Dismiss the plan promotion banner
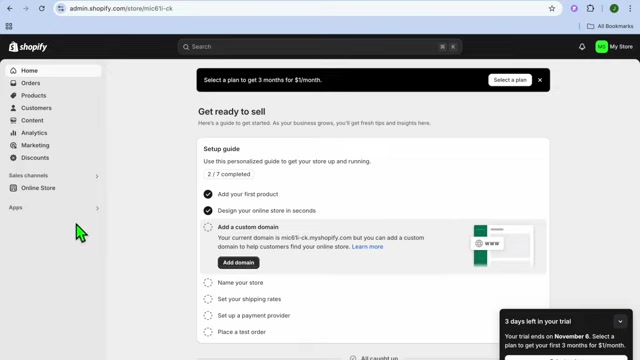 point(540,80)
